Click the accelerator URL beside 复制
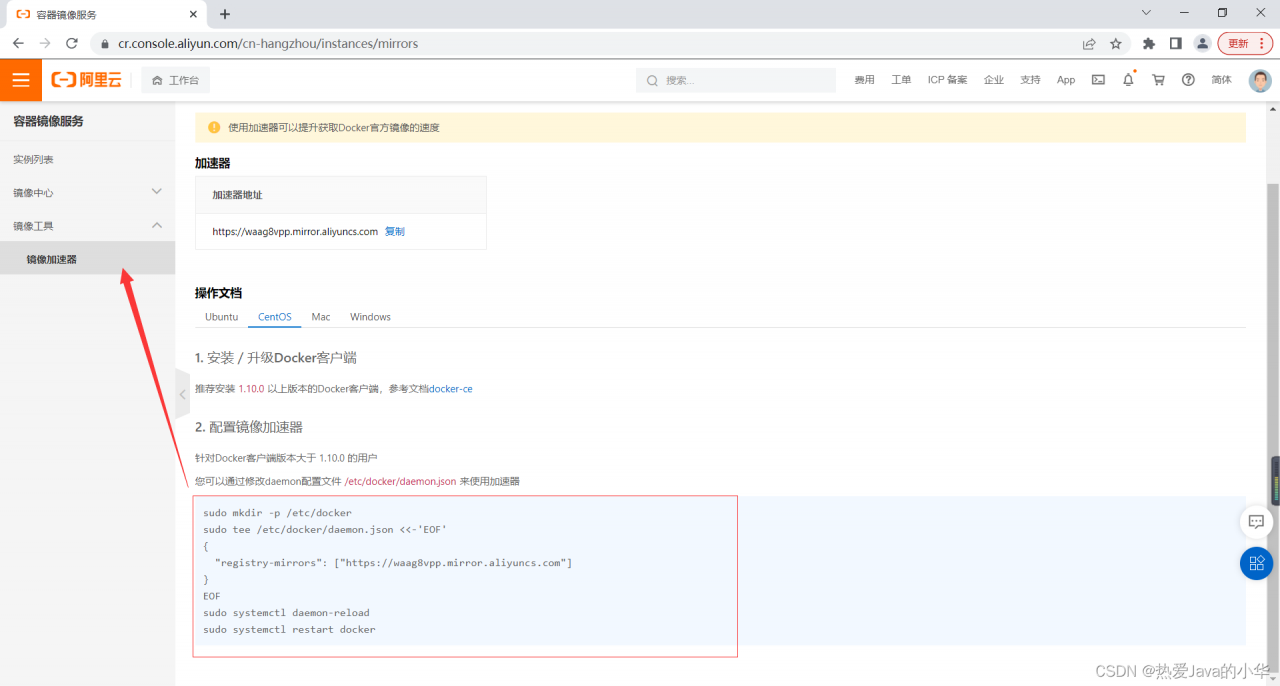Image resolution: width=1280 pixels, height=686 pixels. (295, 231)
